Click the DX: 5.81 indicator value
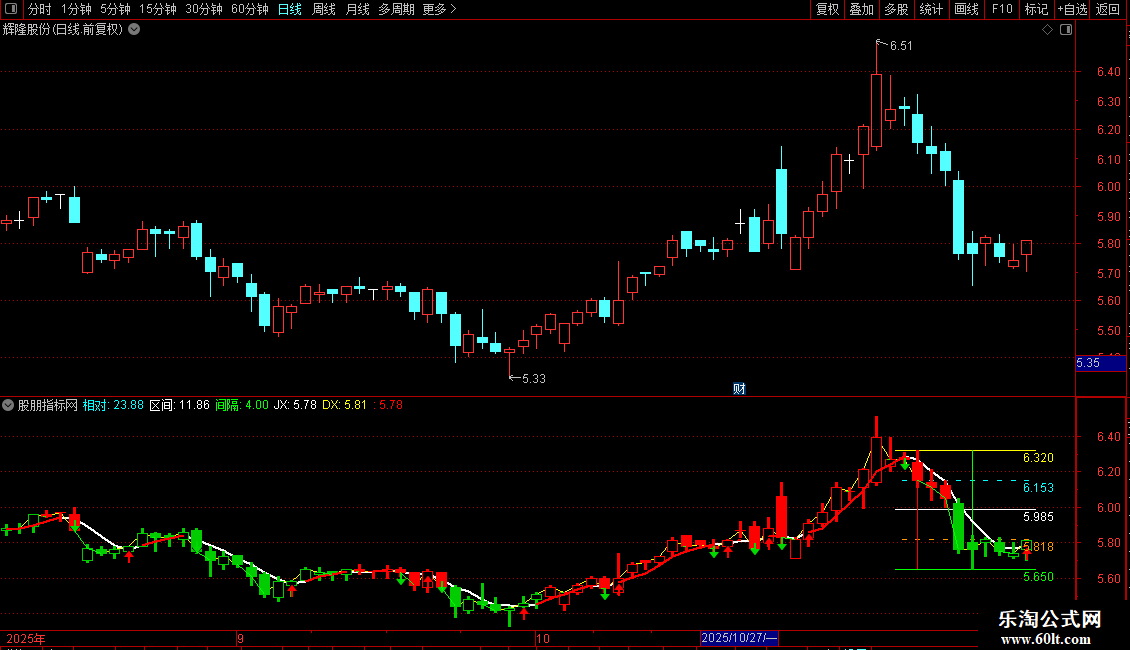Viewport: 1130px width, 650px height. coord(344,405)
